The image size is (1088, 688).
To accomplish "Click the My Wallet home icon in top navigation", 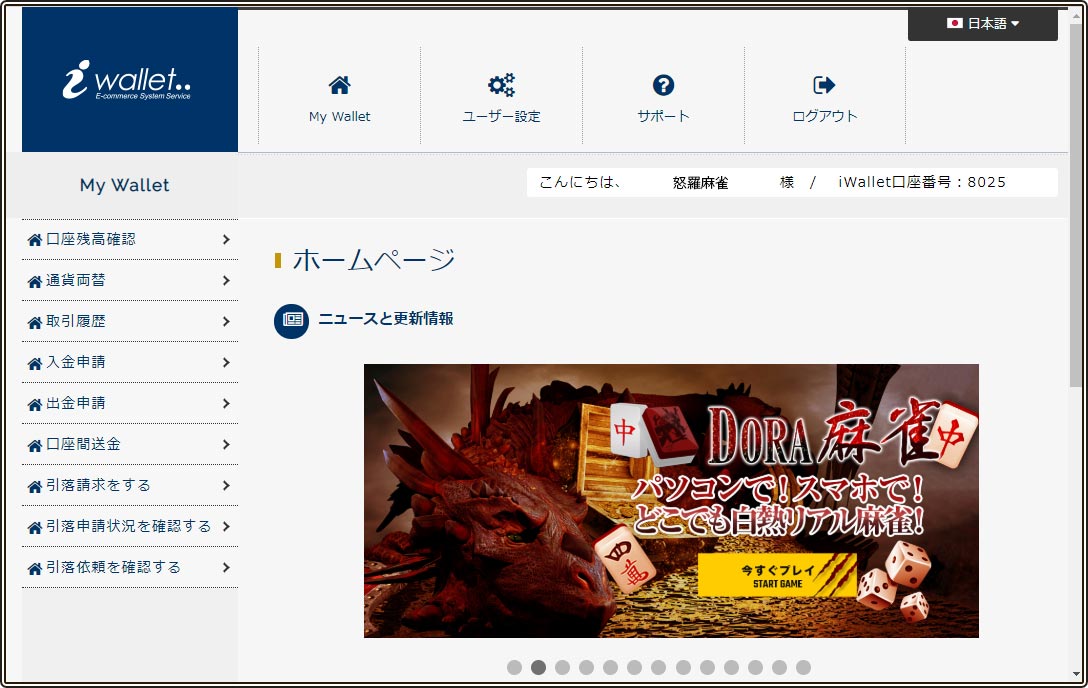I will 339,85.
